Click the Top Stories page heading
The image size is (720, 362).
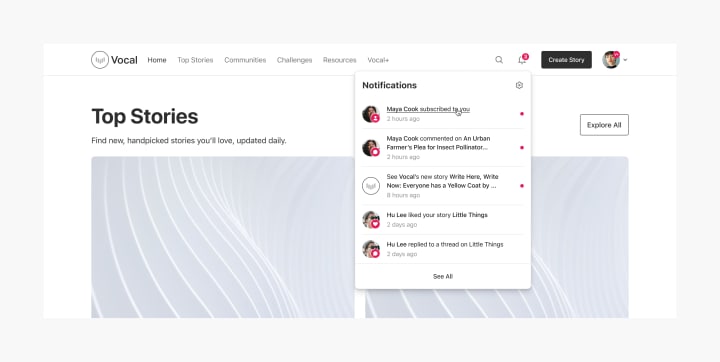(145, 117)
